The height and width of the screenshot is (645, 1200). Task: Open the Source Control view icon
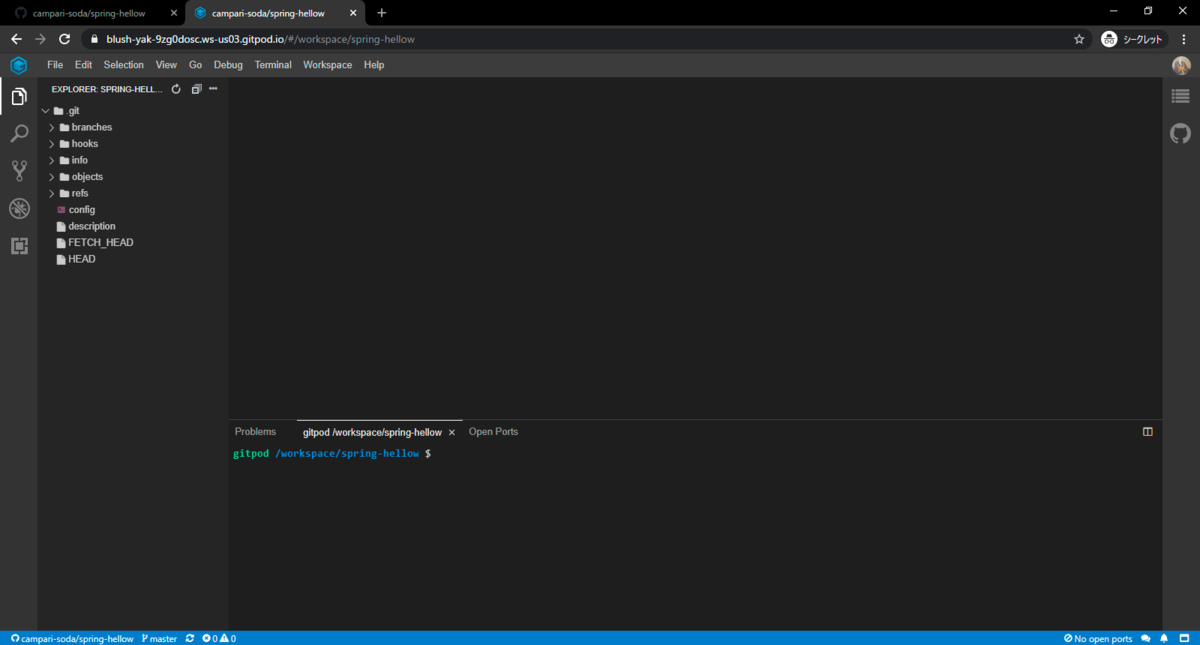(x=18, y=171)
